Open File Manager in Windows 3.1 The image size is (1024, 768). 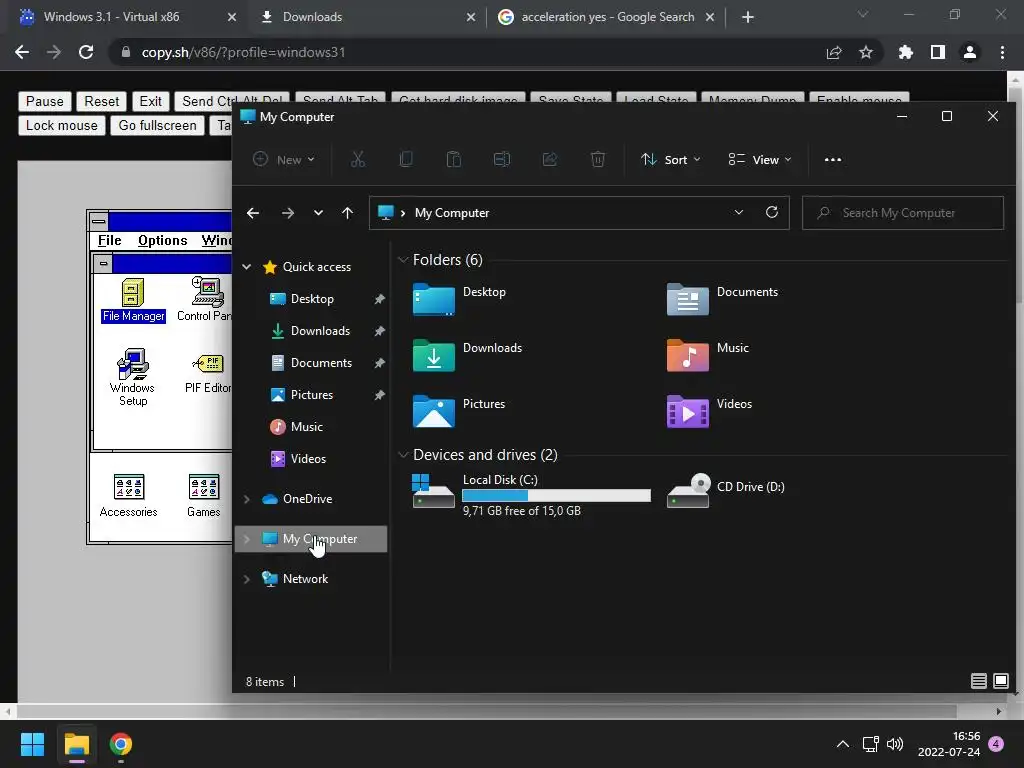(x=133, y=300)
